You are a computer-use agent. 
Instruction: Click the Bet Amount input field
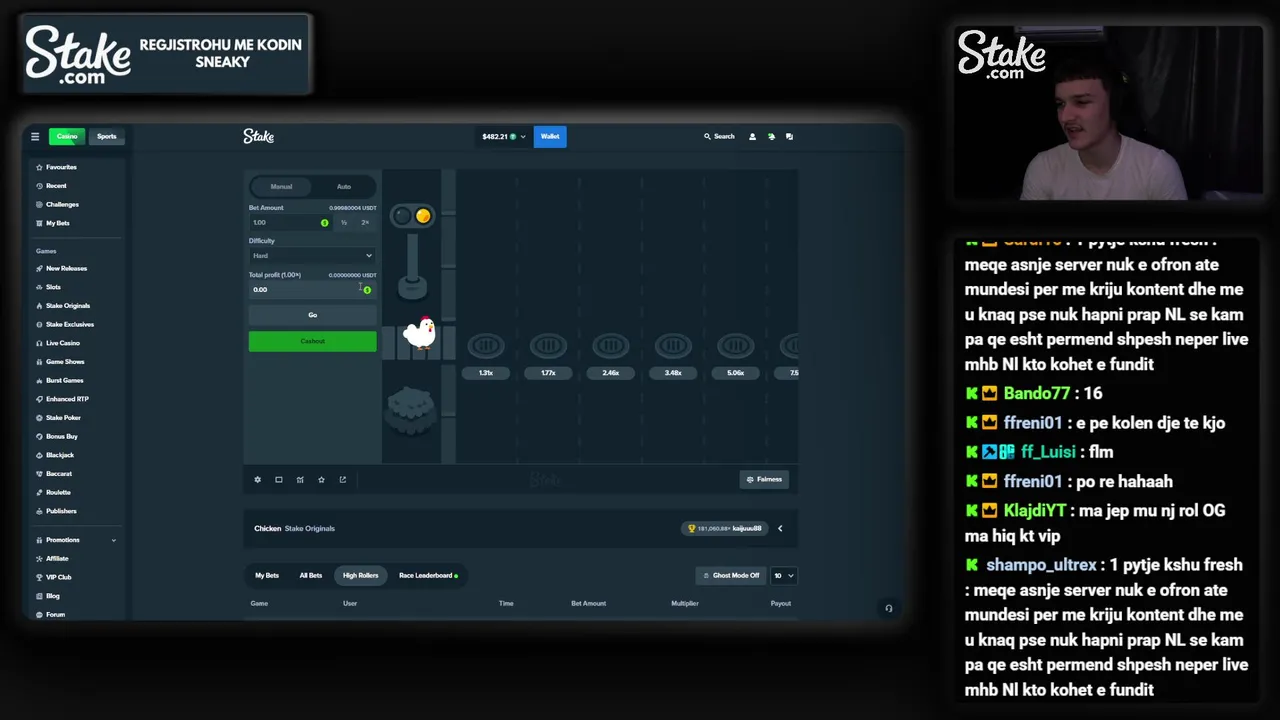pyautogui.click(x=290, y=222)
